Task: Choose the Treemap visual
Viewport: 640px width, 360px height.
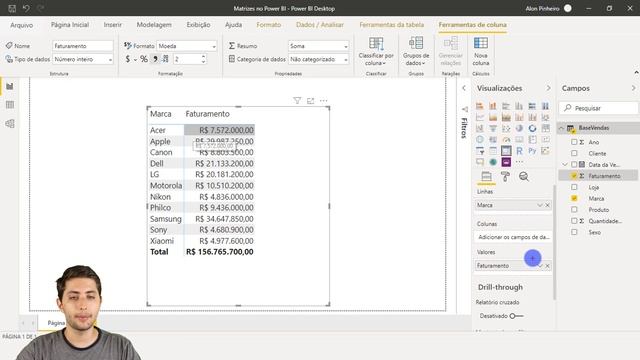Action: (x=545, y=129)
